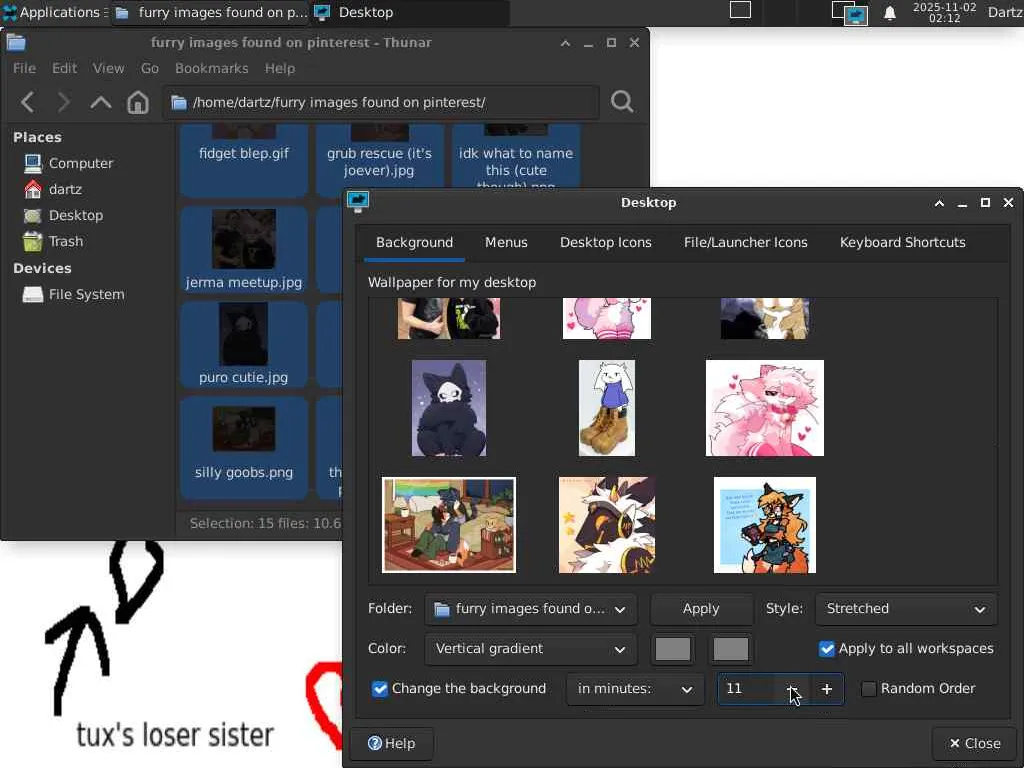Click the Dartz user label in panel
Screen dimensions: 1024x768
point(1004,12)
